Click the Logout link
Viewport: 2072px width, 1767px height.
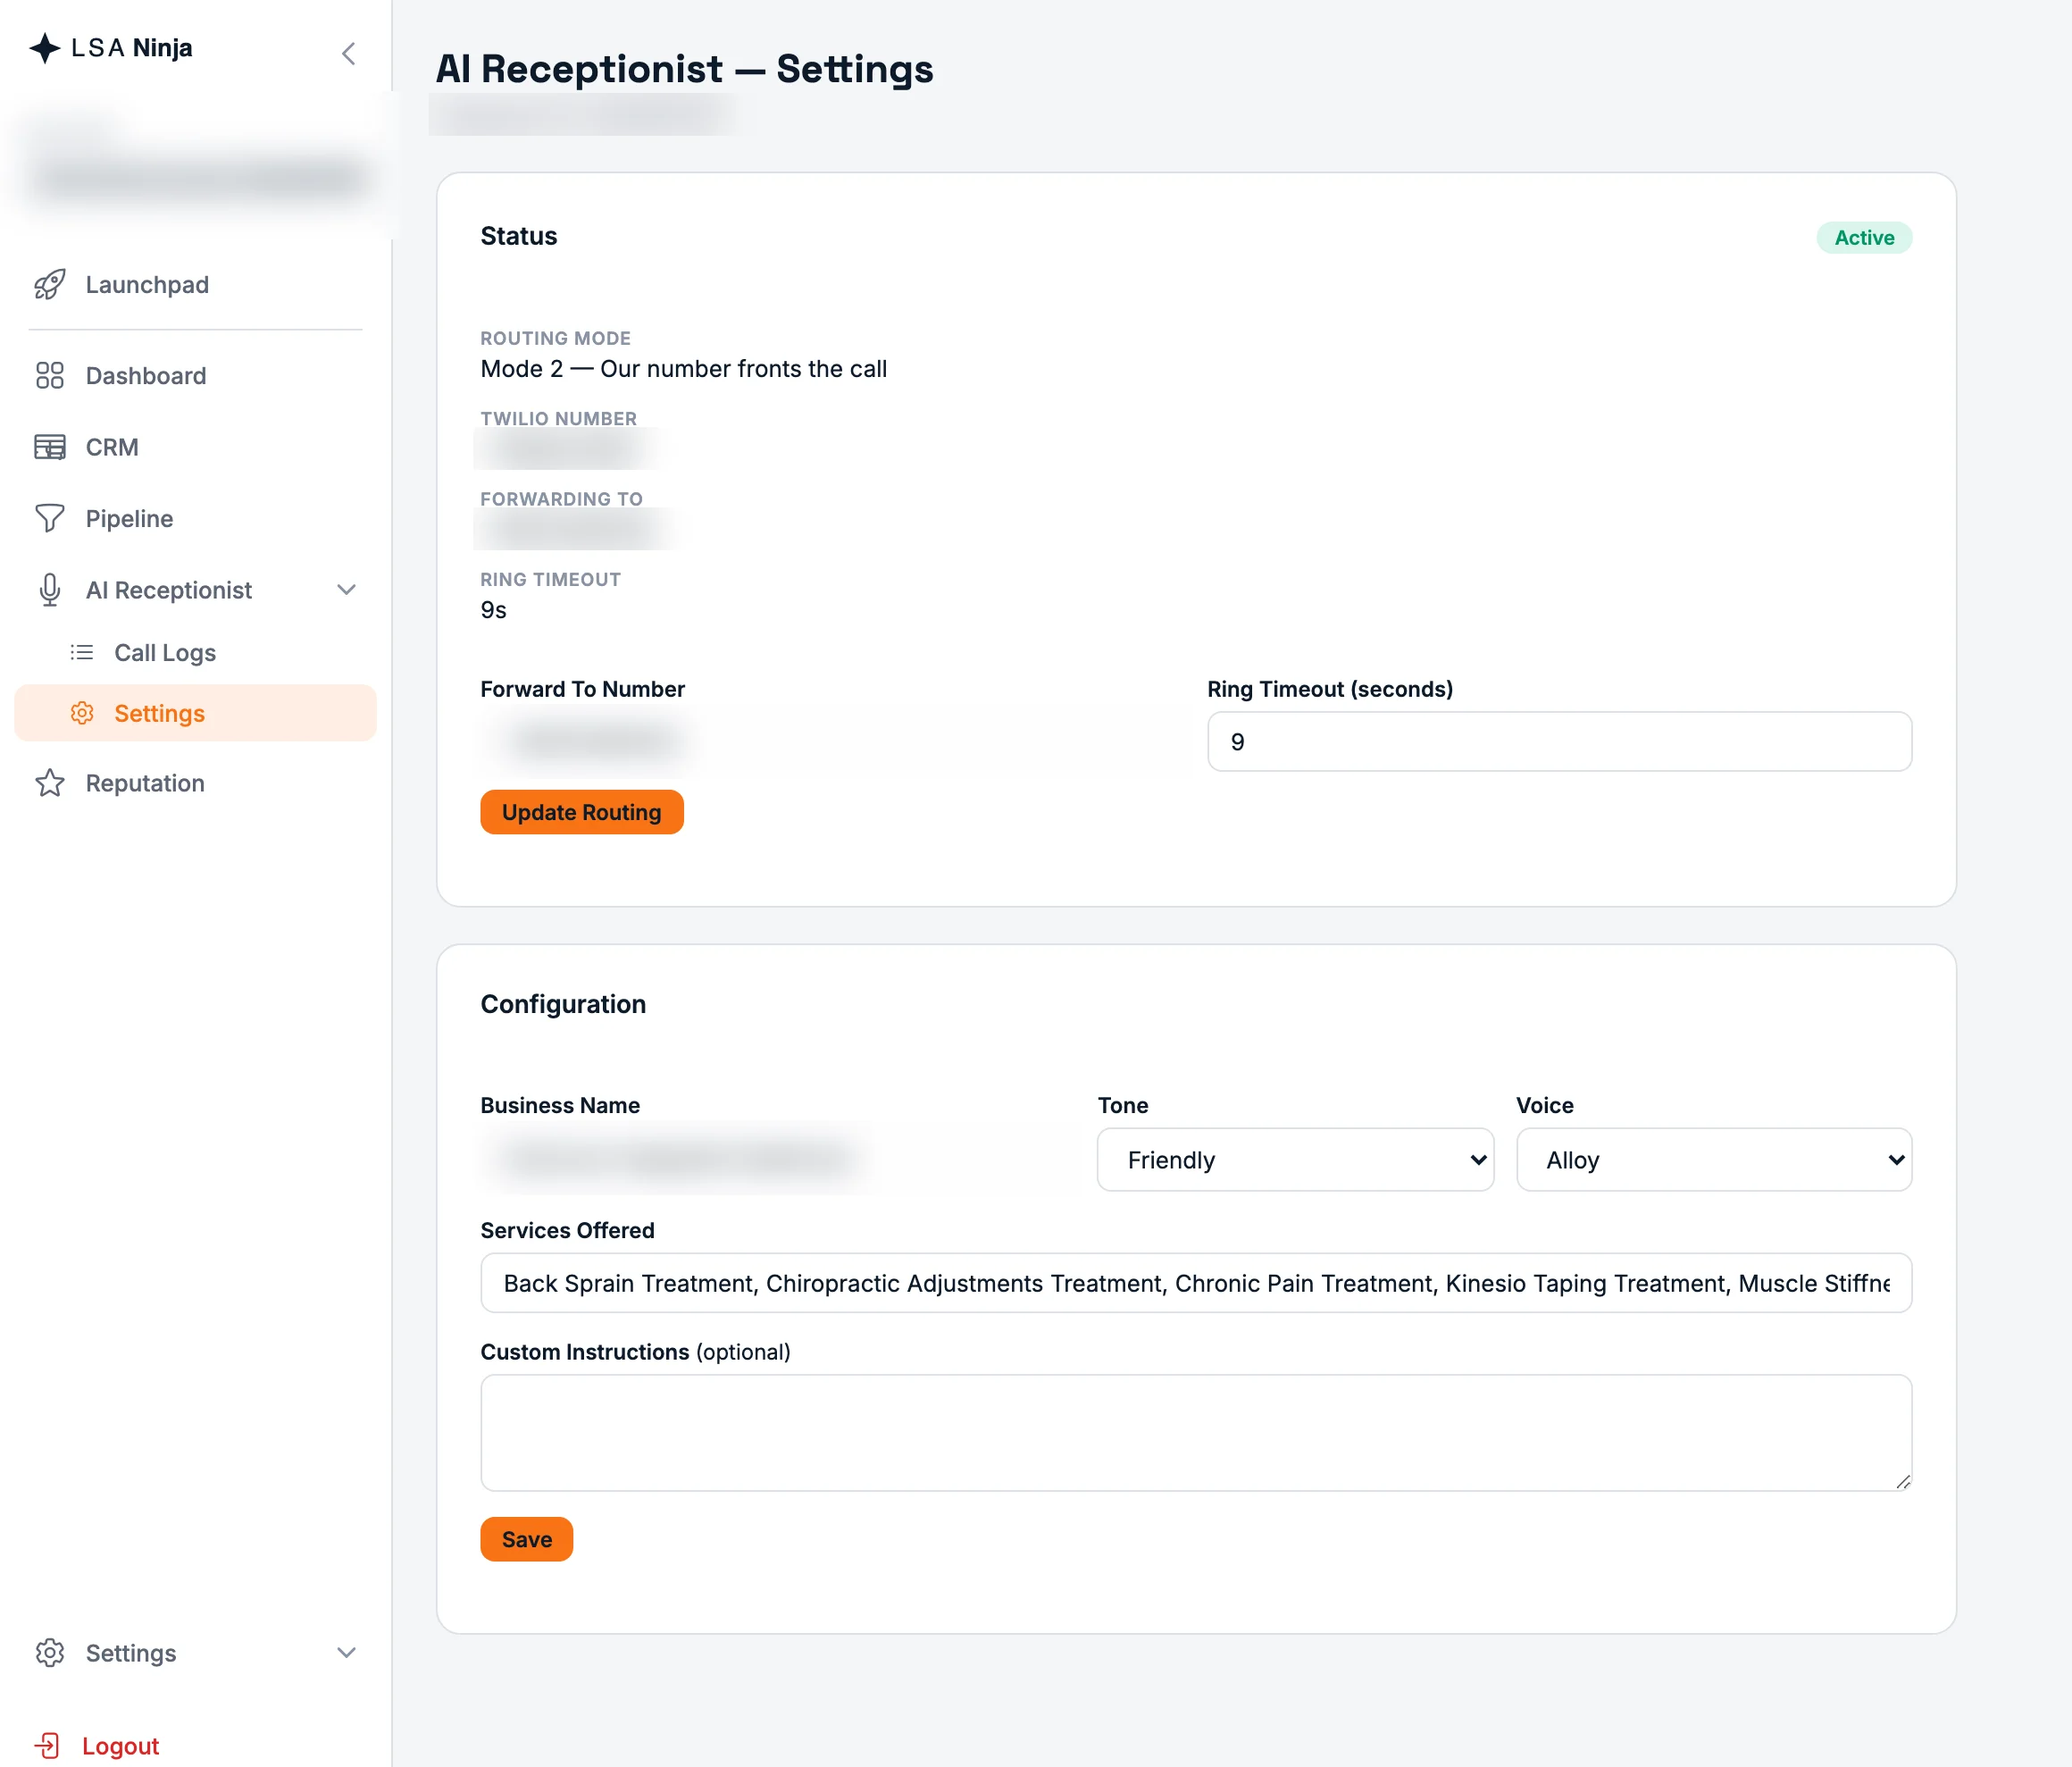[120, 1746]
